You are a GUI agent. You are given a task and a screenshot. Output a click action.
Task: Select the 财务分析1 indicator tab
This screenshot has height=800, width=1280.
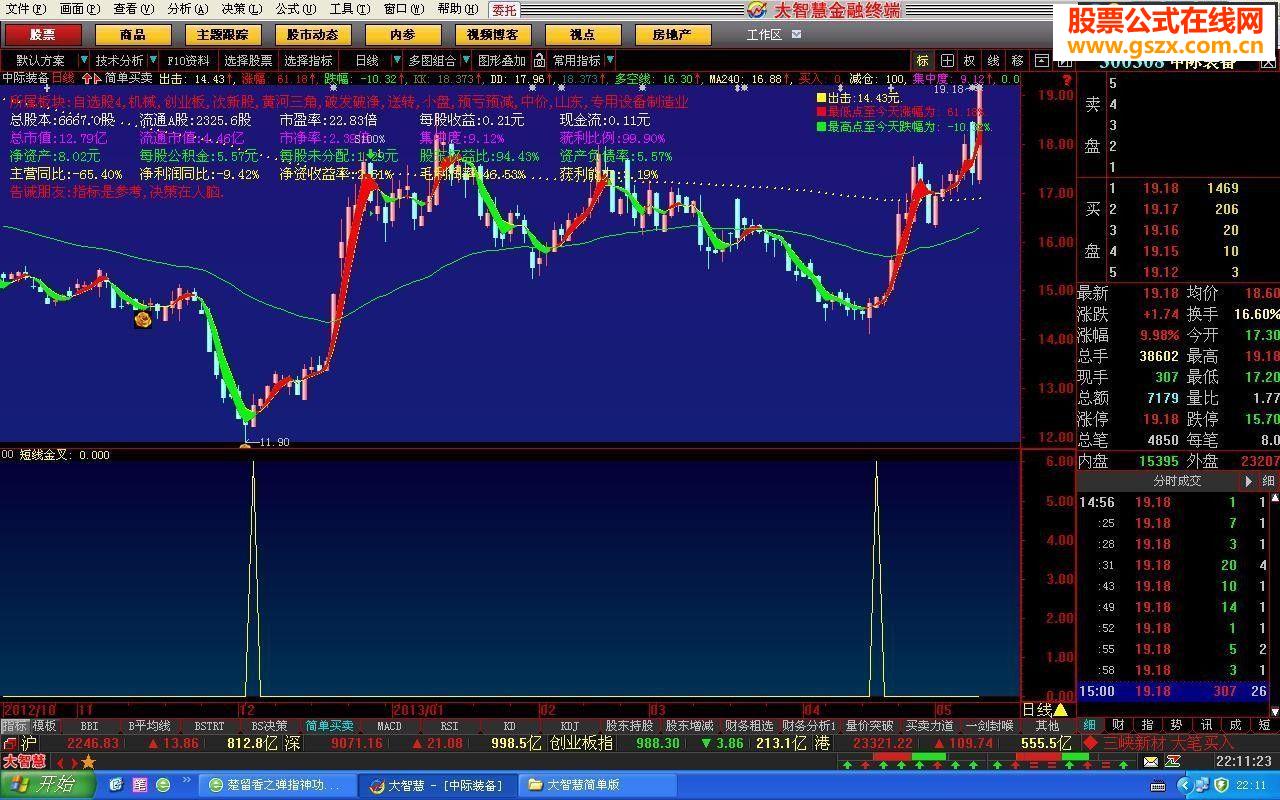coord(809,725)
